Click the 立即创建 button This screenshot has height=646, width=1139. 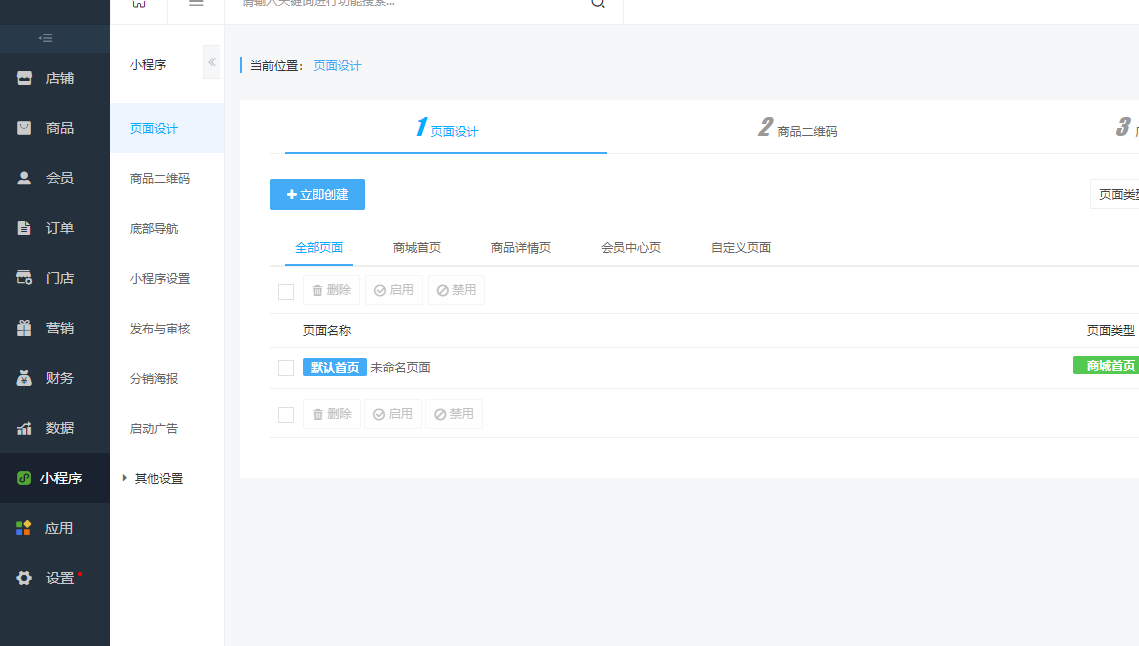317,194
